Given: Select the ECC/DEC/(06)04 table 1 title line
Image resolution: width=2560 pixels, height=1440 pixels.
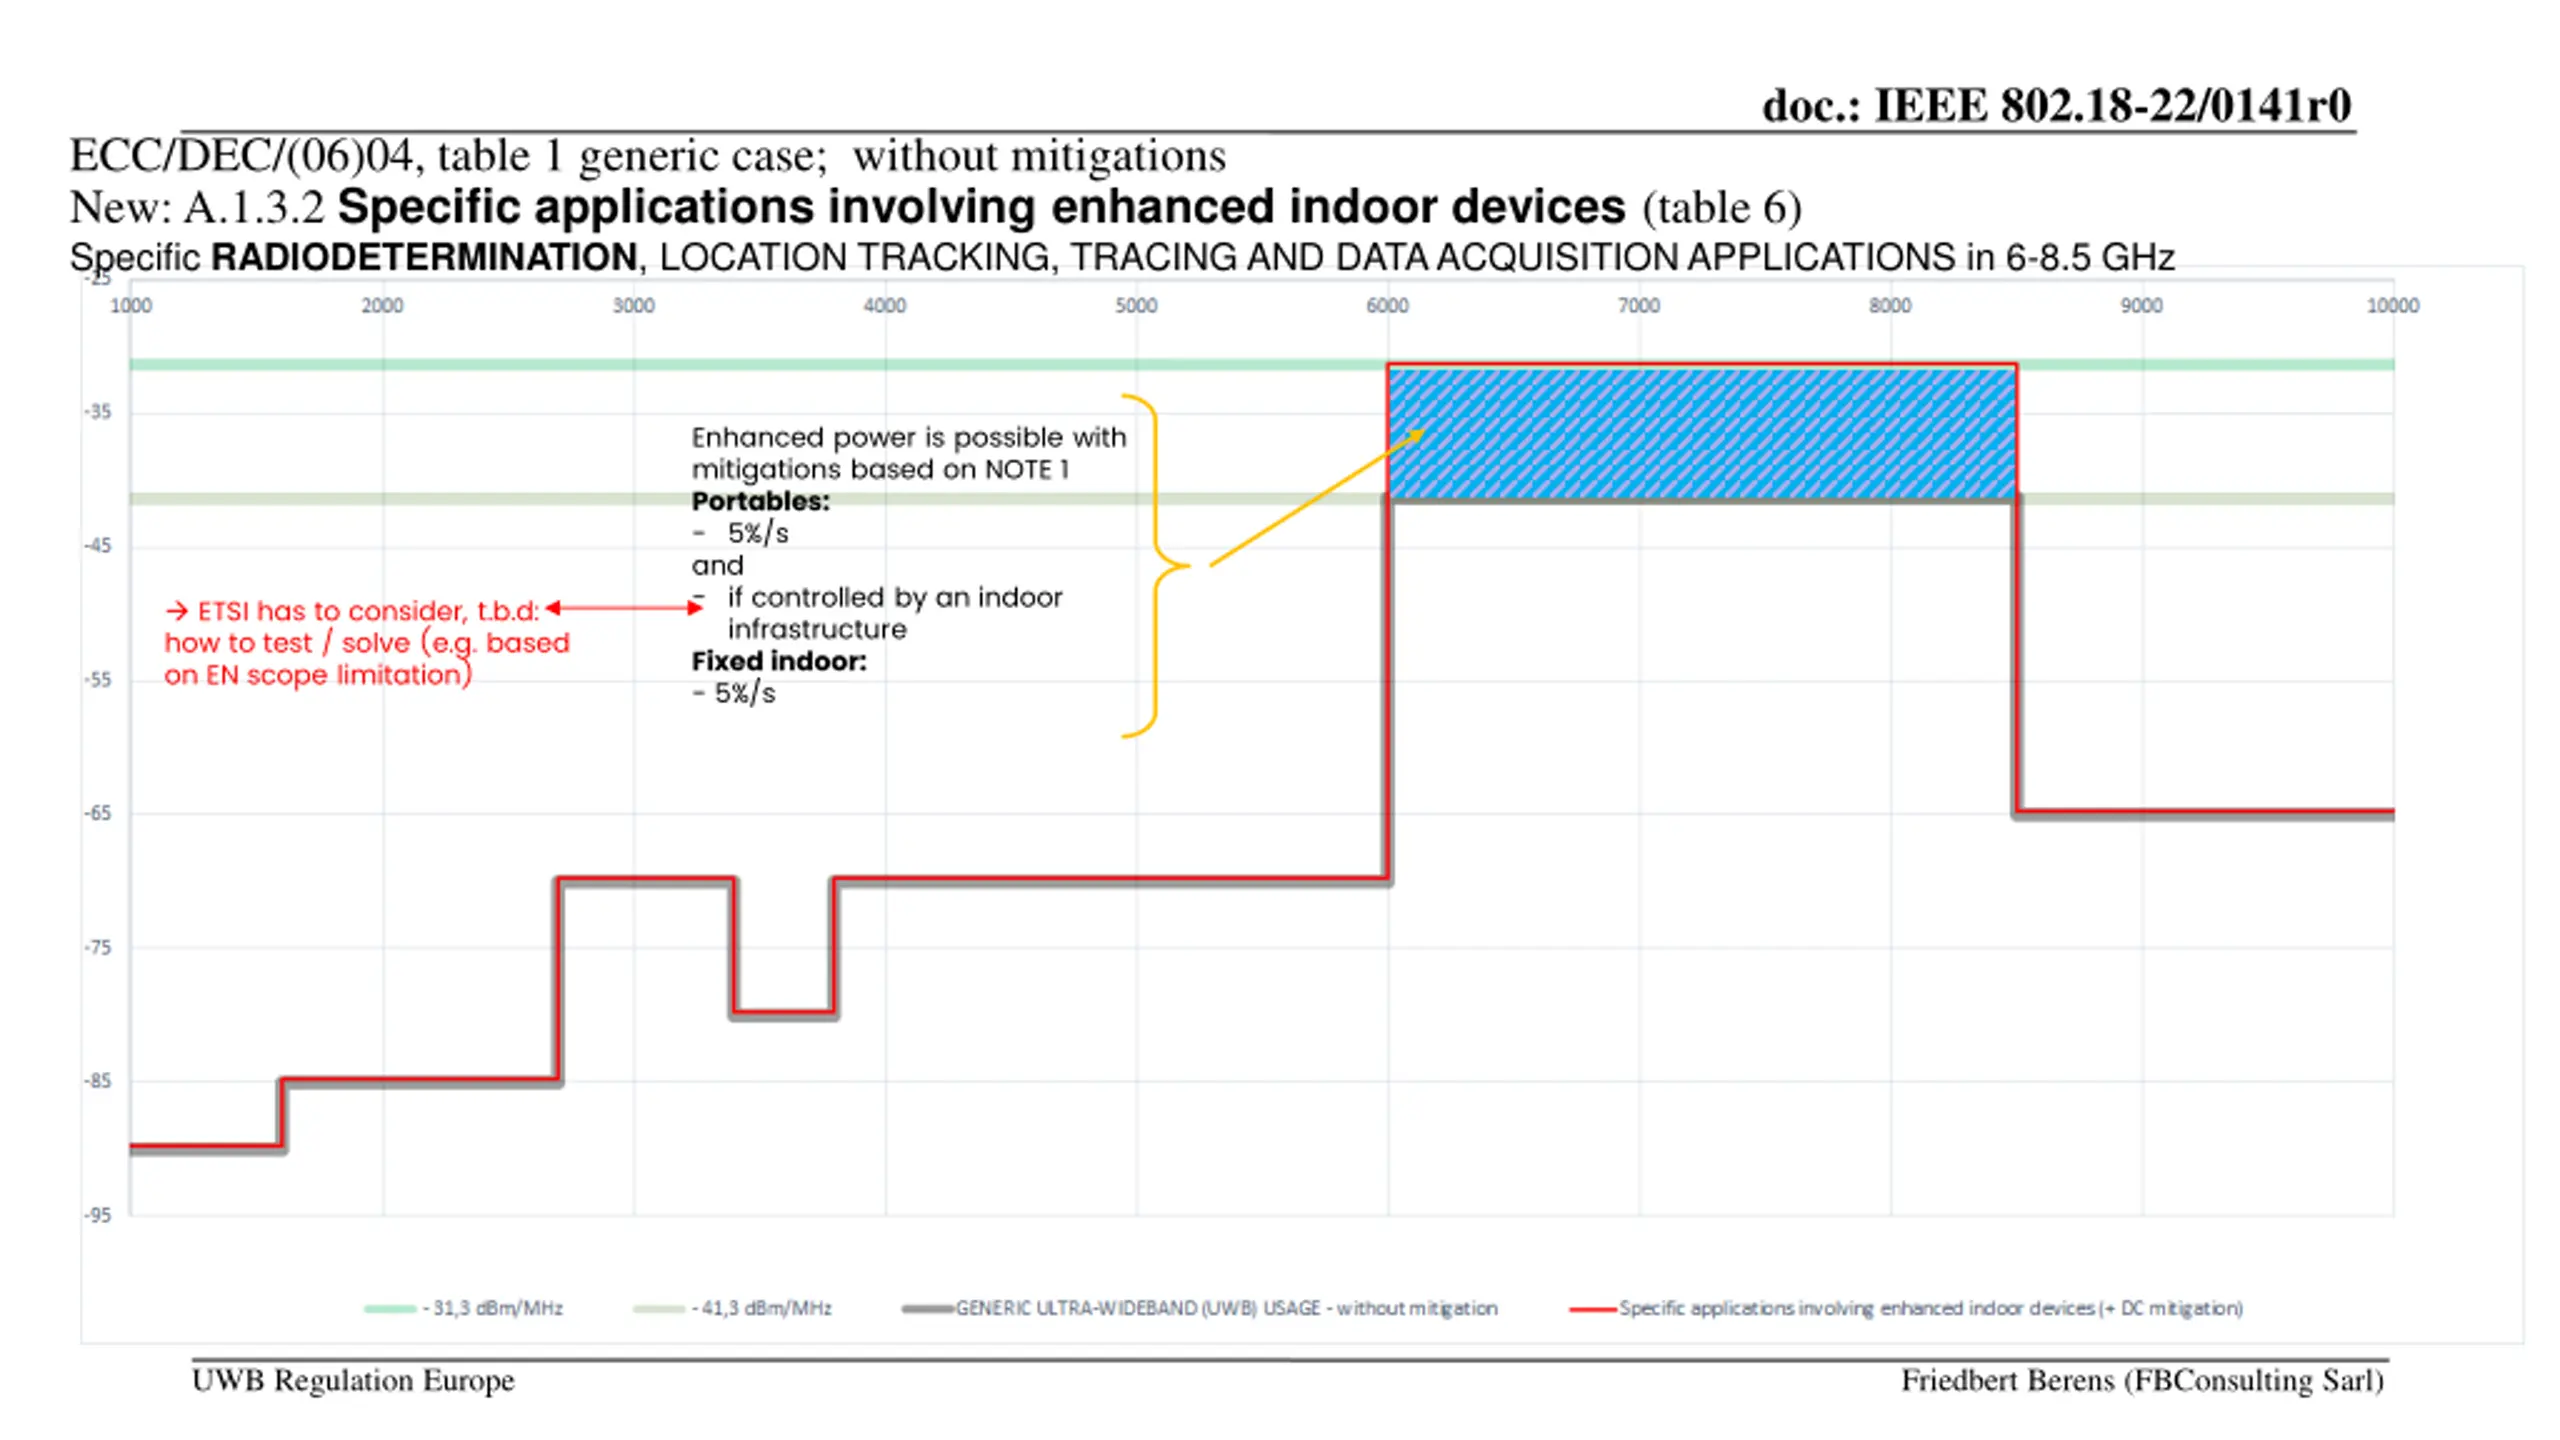Looking at the screenshot, I should pyautogui.click(x=647, y=156).
